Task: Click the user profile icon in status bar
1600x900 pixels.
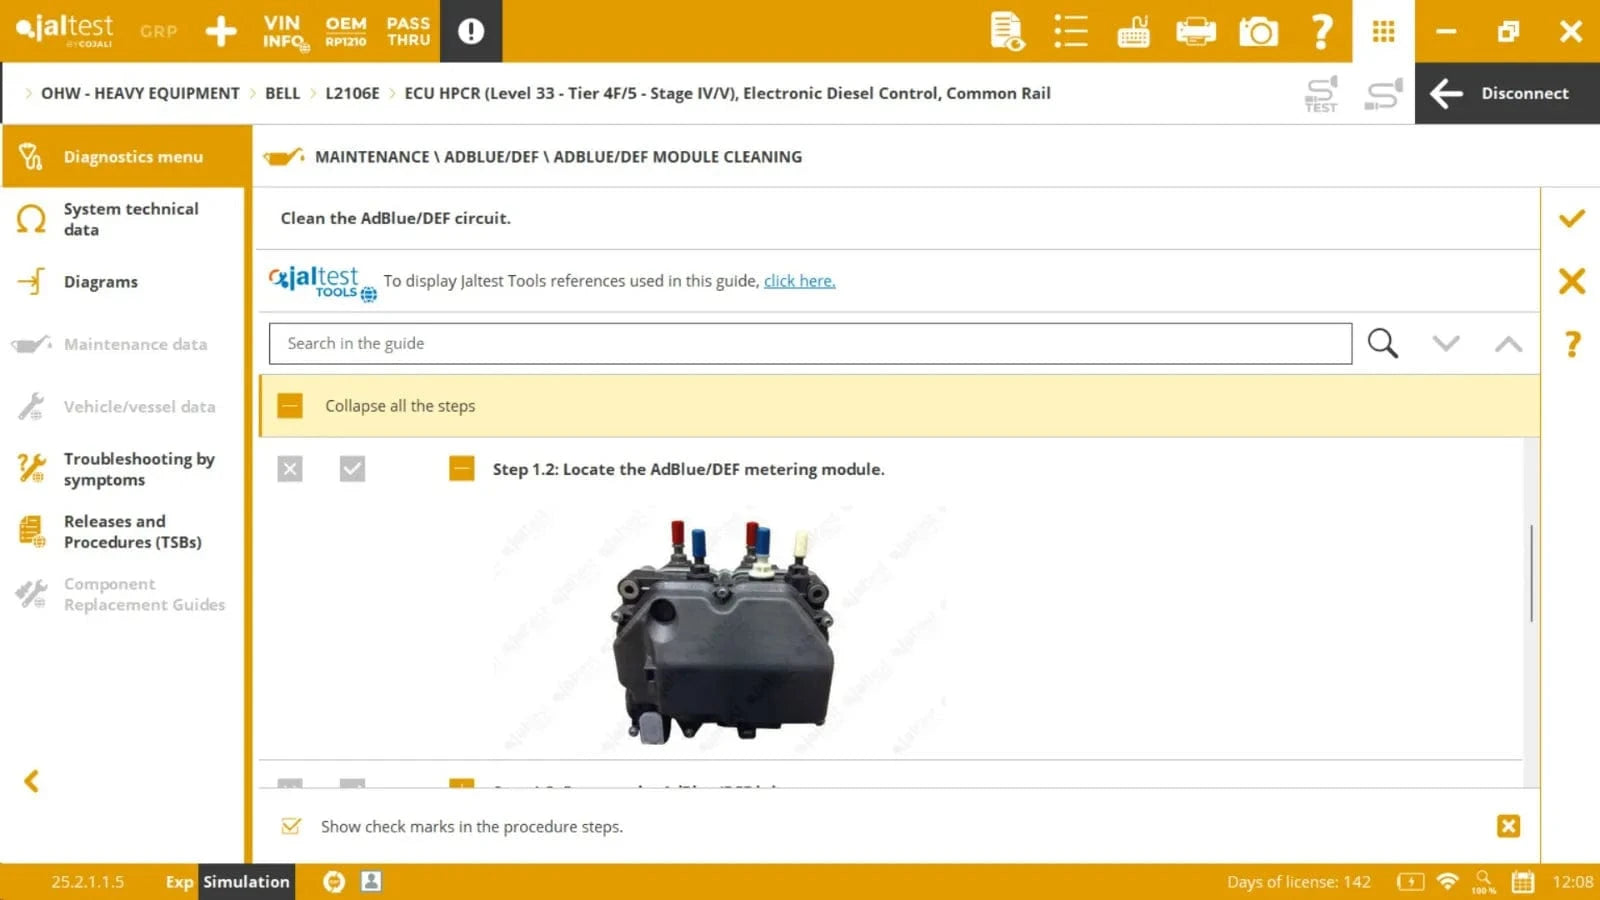Action: [x=371, y=881]
